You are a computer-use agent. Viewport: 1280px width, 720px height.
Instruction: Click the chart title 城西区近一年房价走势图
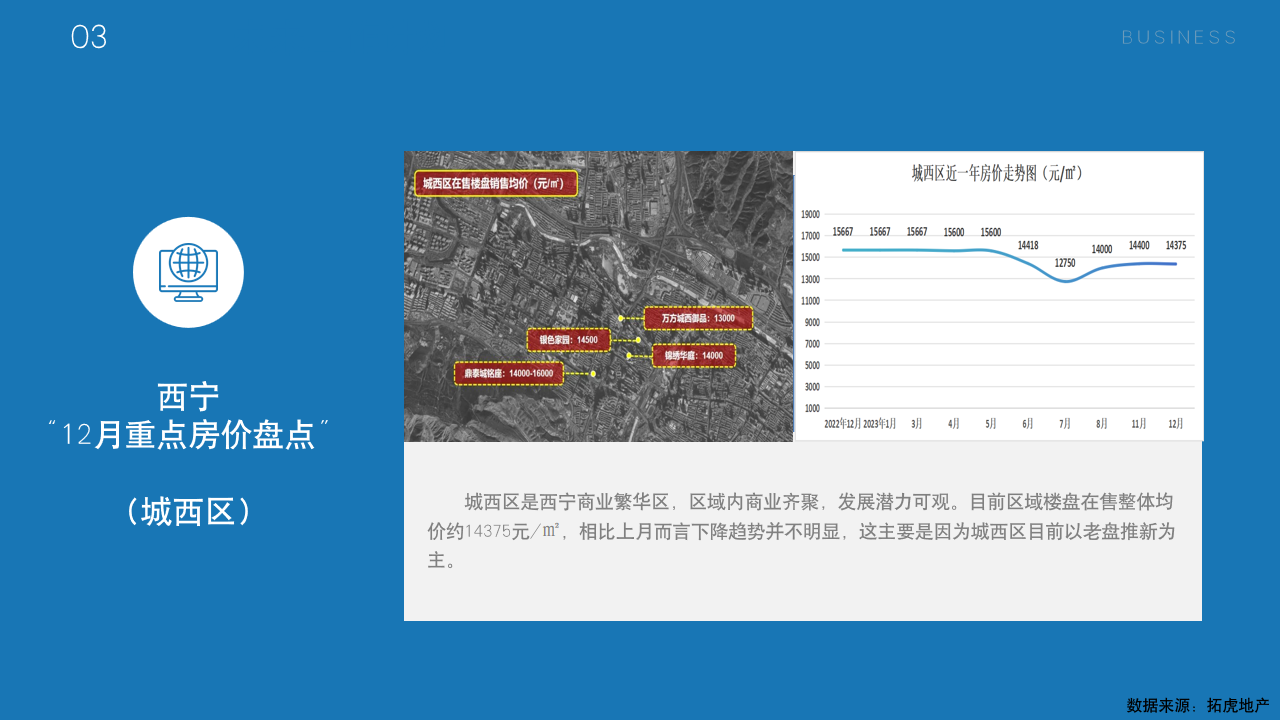pos(997,173)
